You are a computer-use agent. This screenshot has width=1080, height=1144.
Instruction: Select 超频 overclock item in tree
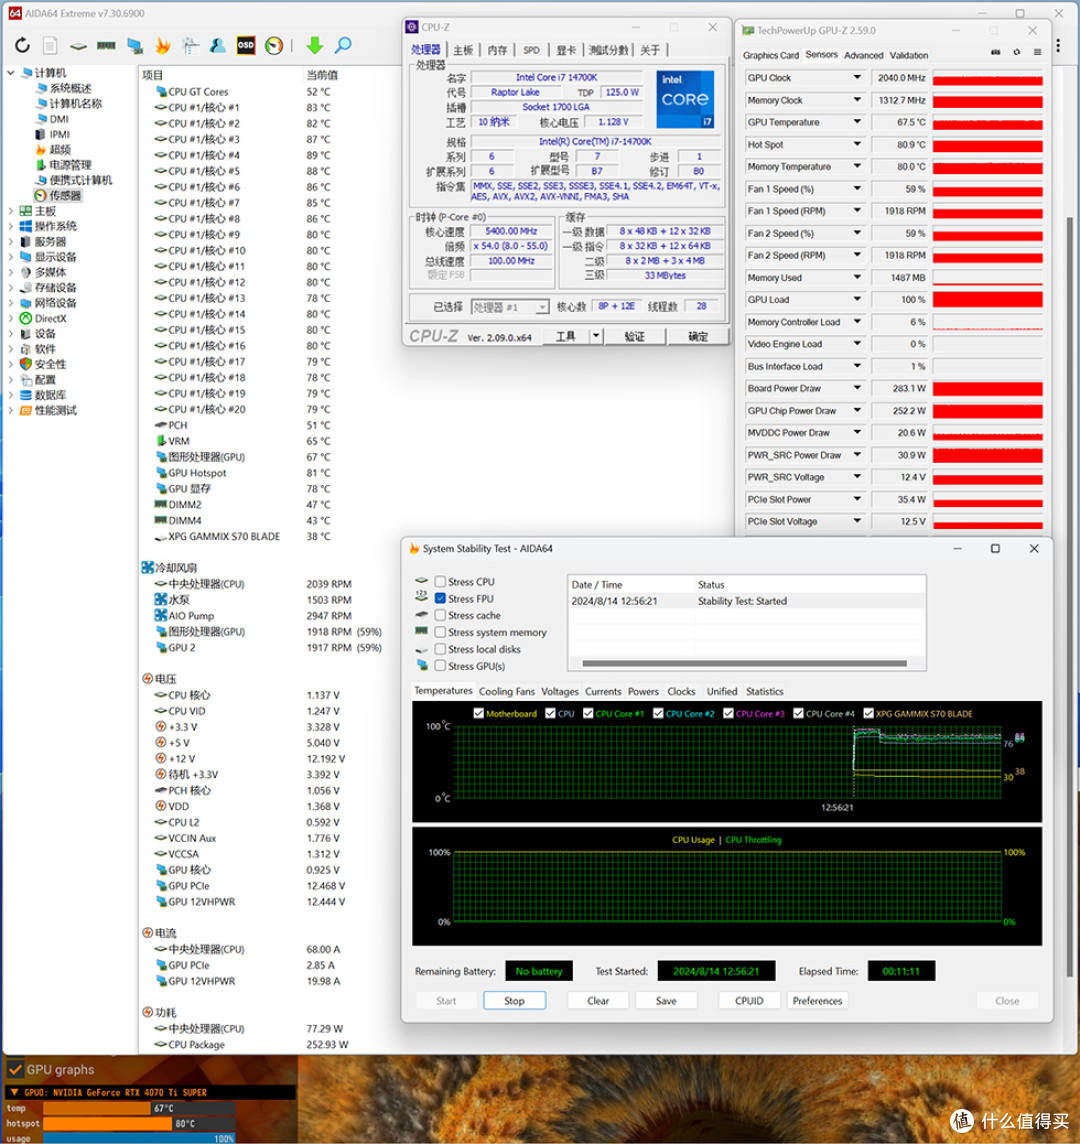pos(60,150)
